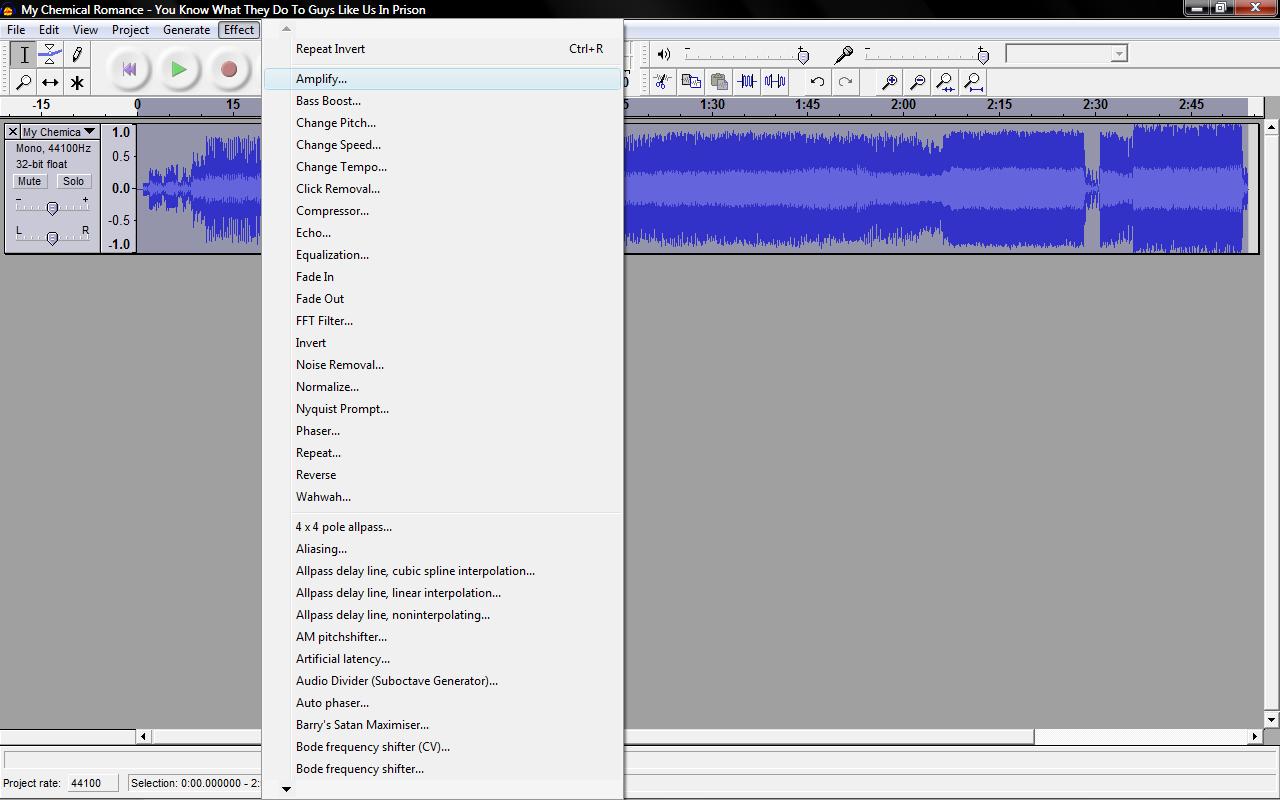Open the My Chemica track dropdown menu
The image size is (1280, 800).
pyautogui.click(x=59, y=132)
